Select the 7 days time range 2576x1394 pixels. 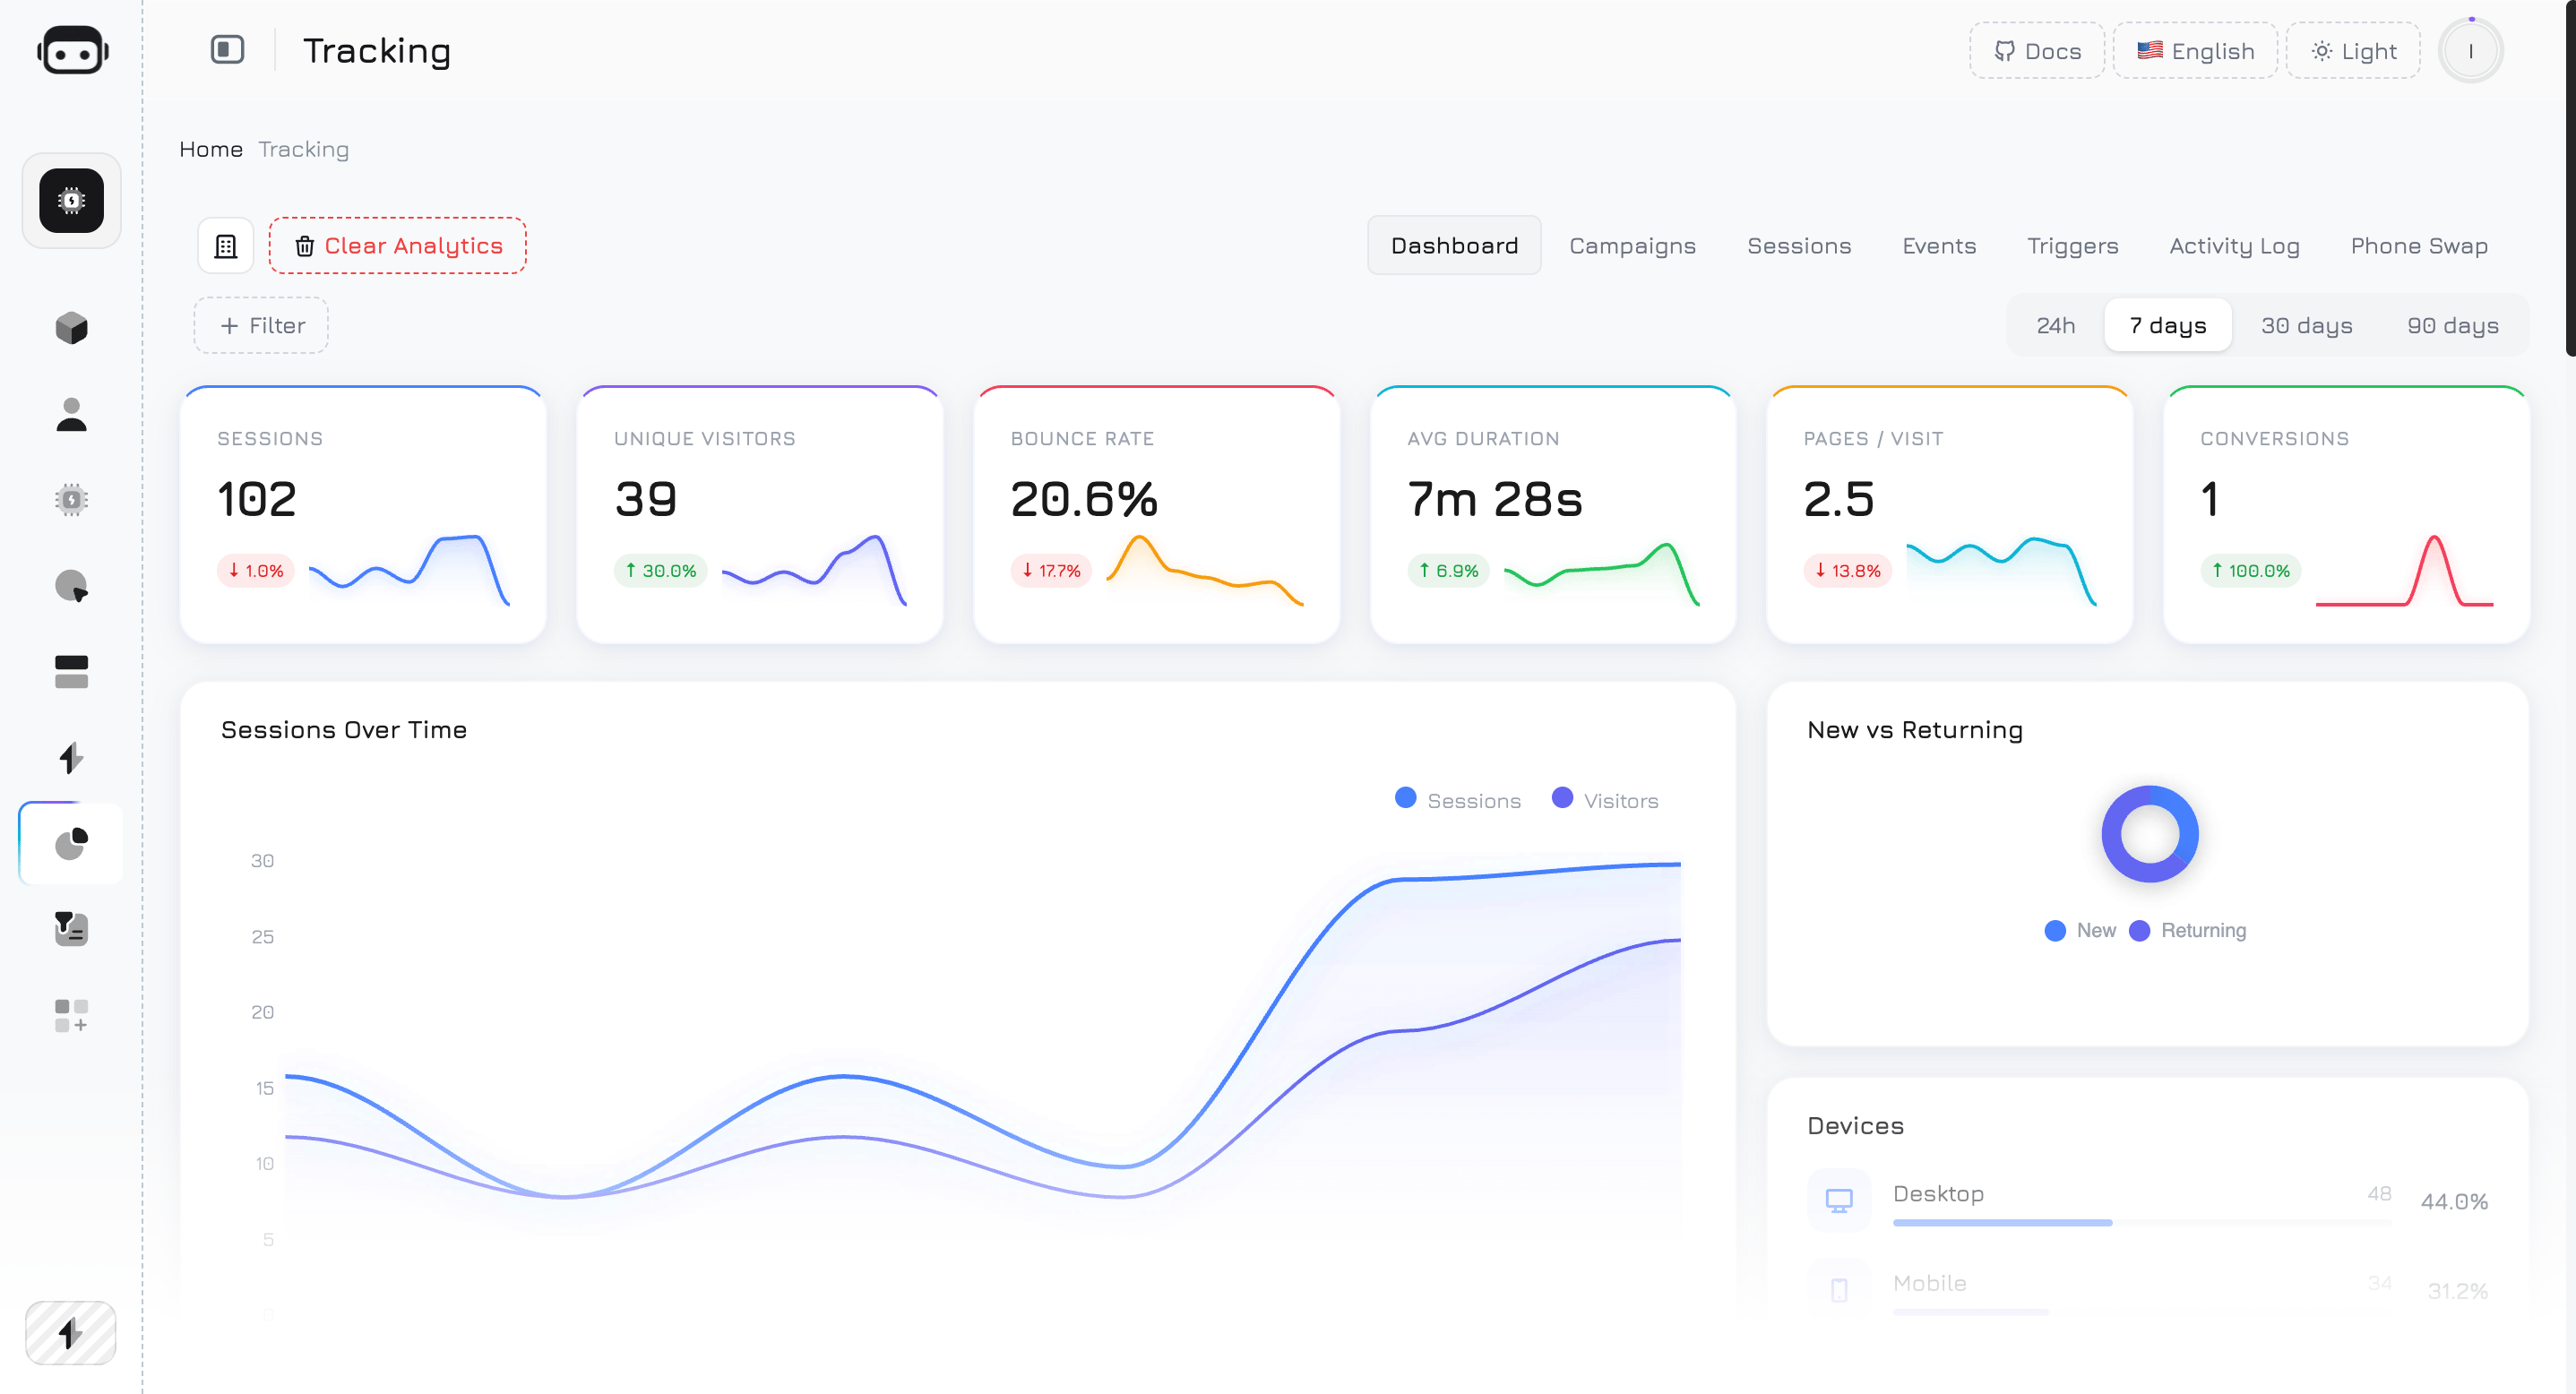coord(2168,325)
